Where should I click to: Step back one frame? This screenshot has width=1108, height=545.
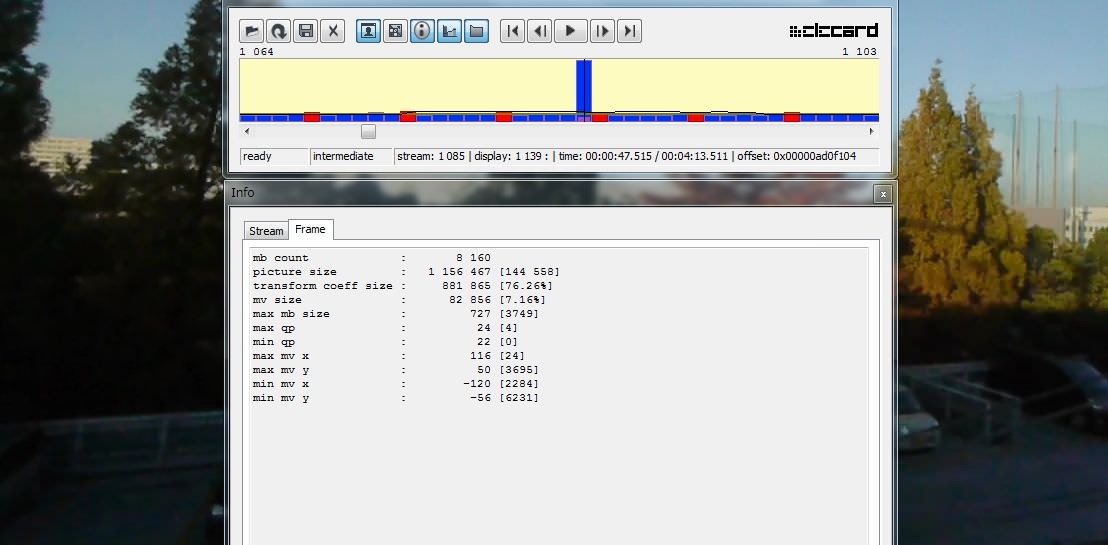point(540,31)
